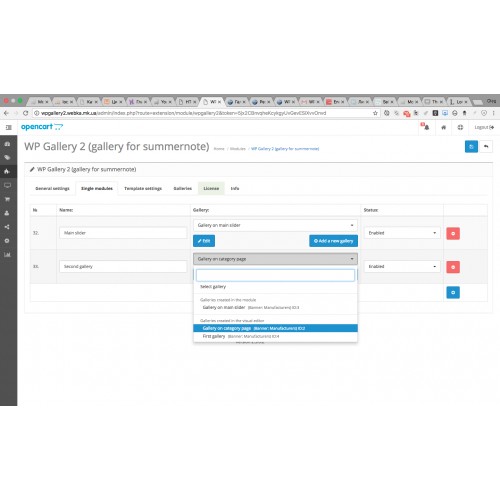This screenshot has height=500, width=500.
Task: Click the Modules breadcrumb link
Action: (x=238, y=149)
